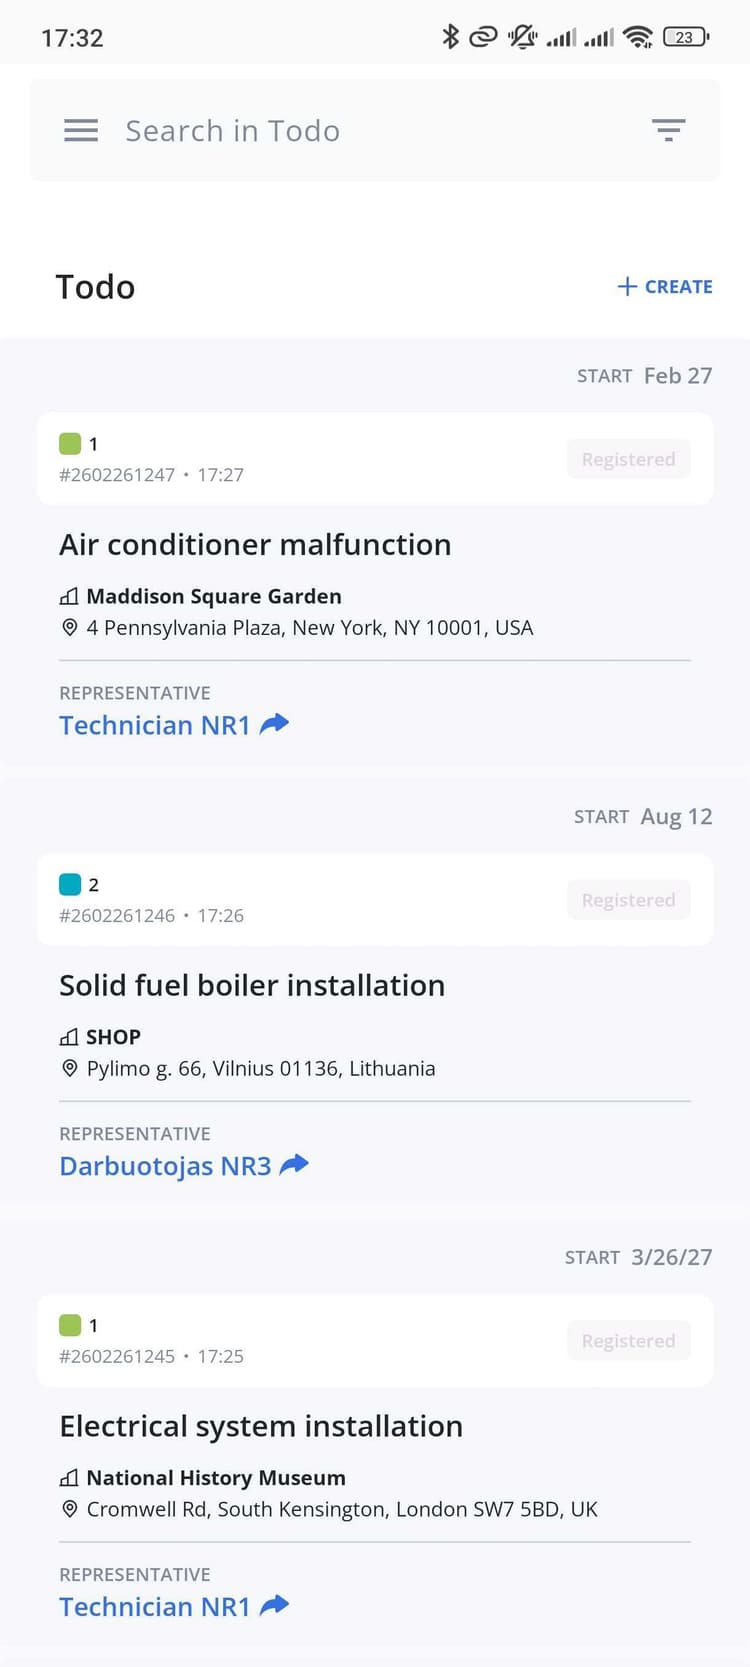Viewport: 750px width, 1667px height.
Task: Tap the location pin for Pennsylvania Plaza address
Action: coord(69,628)
